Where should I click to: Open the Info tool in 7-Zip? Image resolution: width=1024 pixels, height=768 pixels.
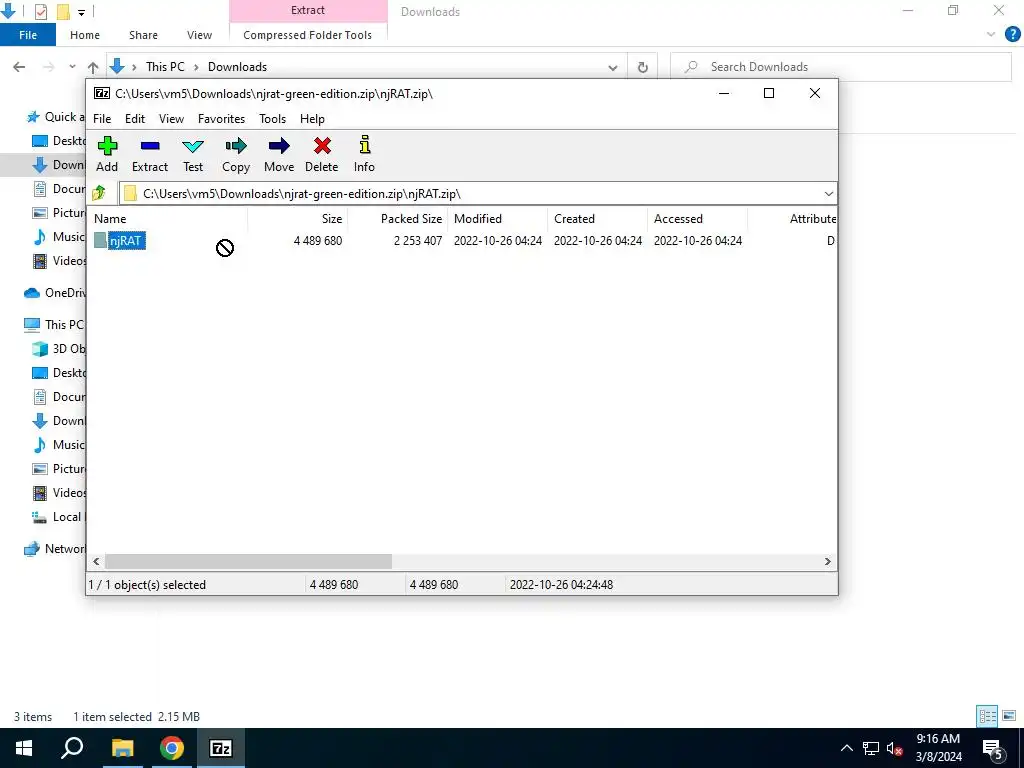click(x=364, y=155)
